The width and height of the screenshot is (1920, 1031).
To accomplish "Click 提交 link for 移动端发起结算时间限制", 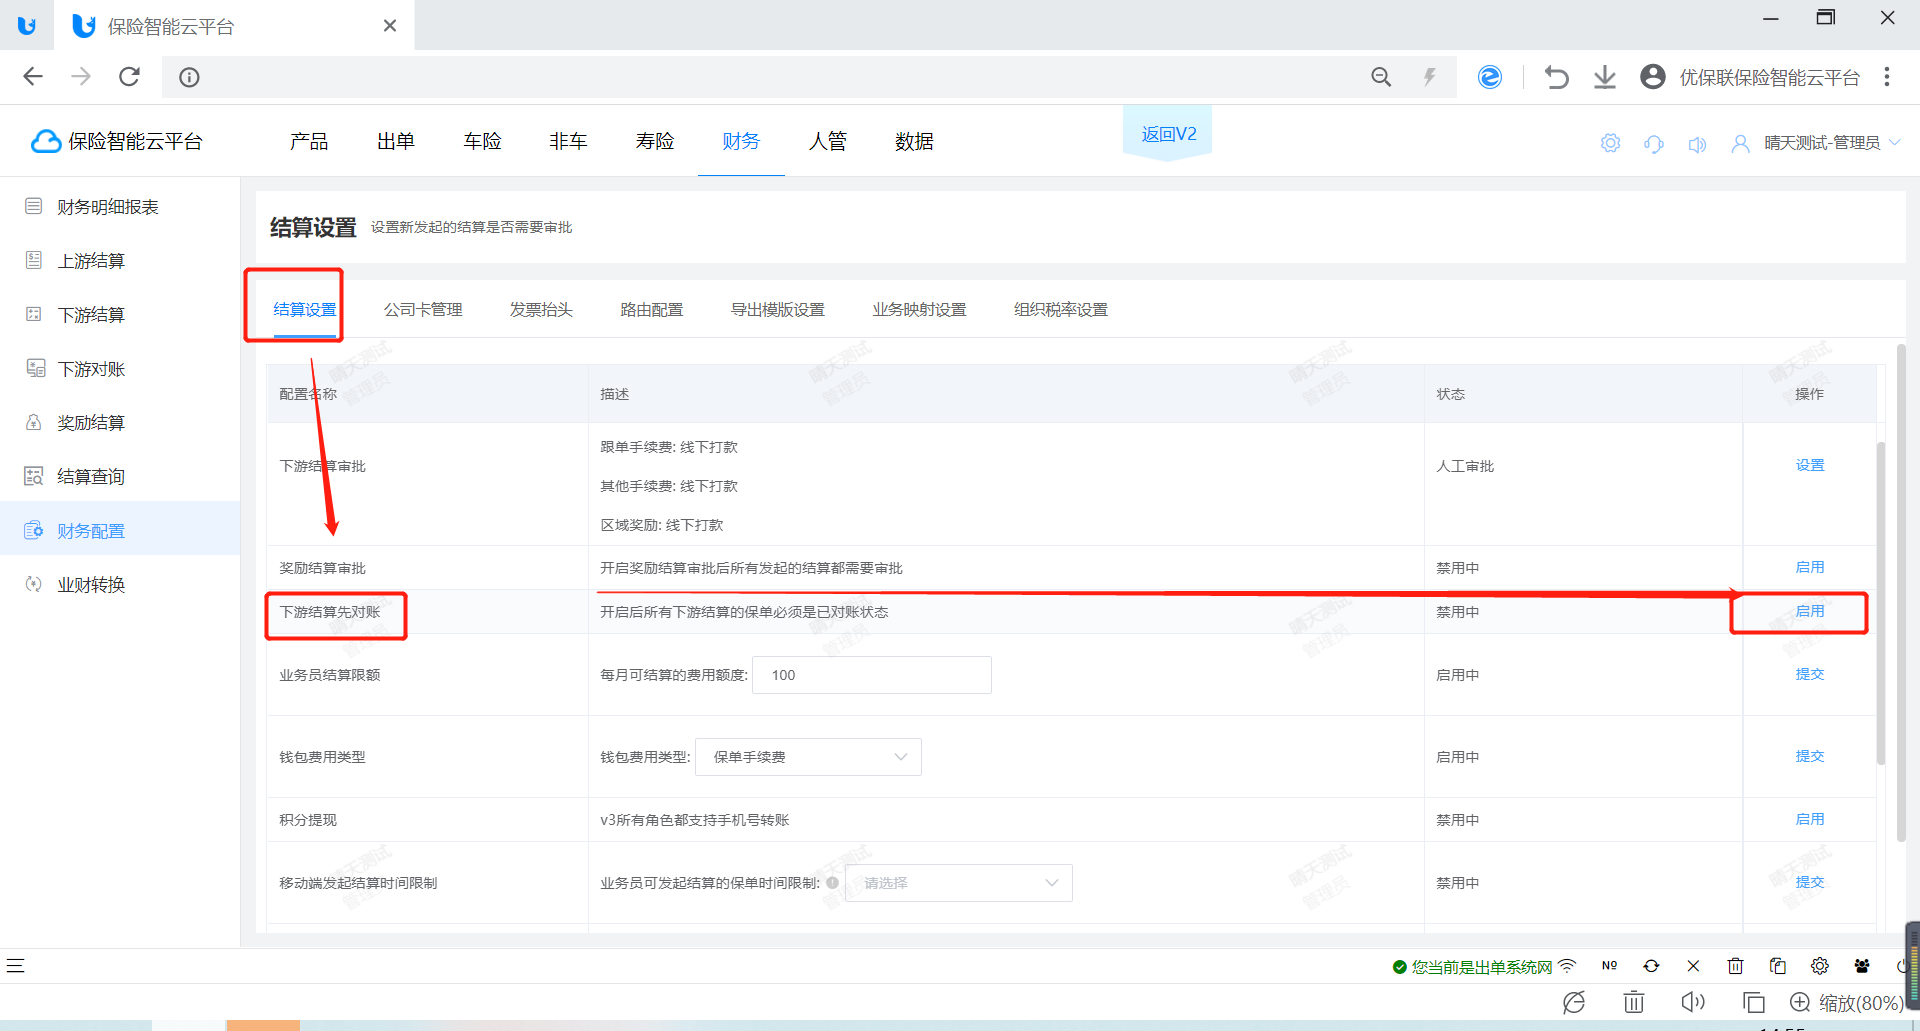I will pos(1810,882).
